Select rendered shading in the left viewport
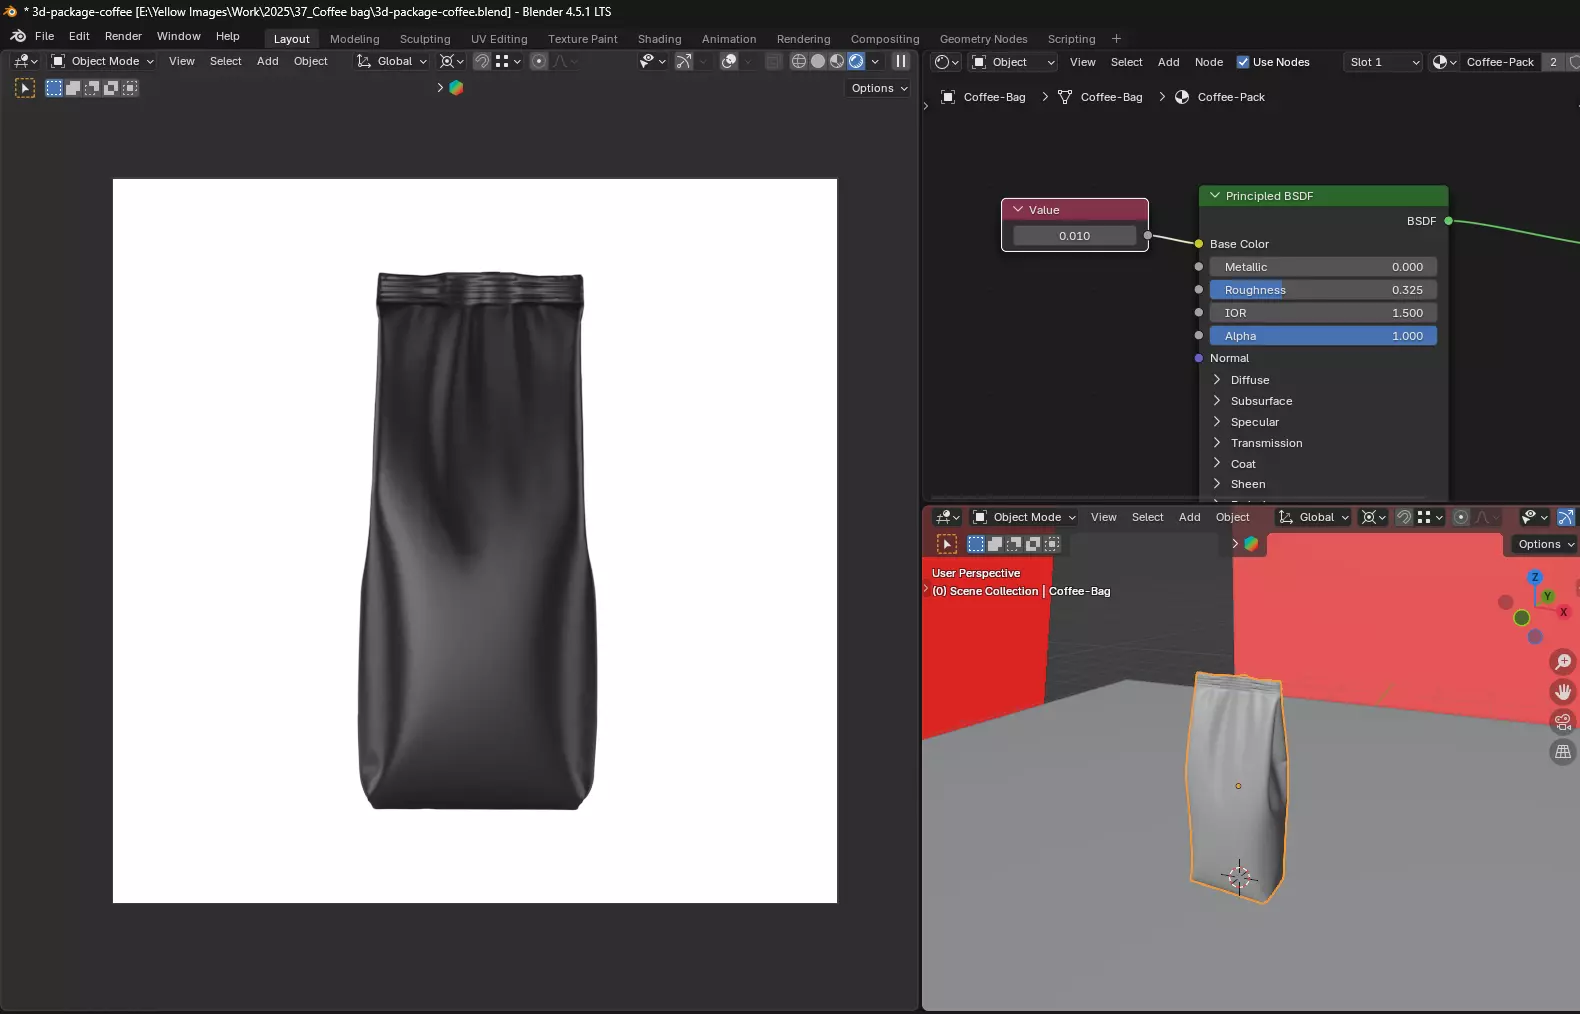 (x=856, y=61)
